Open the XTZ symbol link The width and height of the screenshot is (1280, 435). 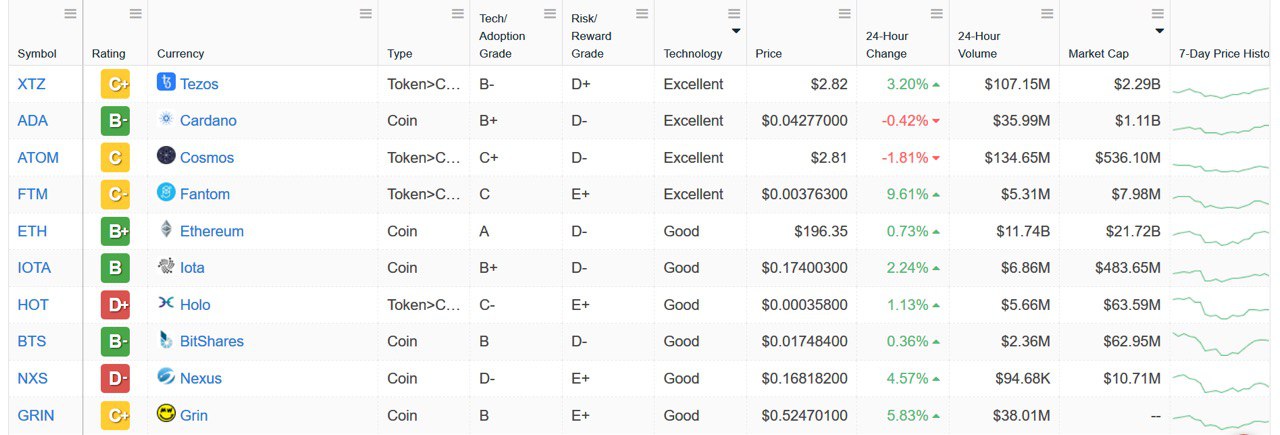click(x=33, y=84)
